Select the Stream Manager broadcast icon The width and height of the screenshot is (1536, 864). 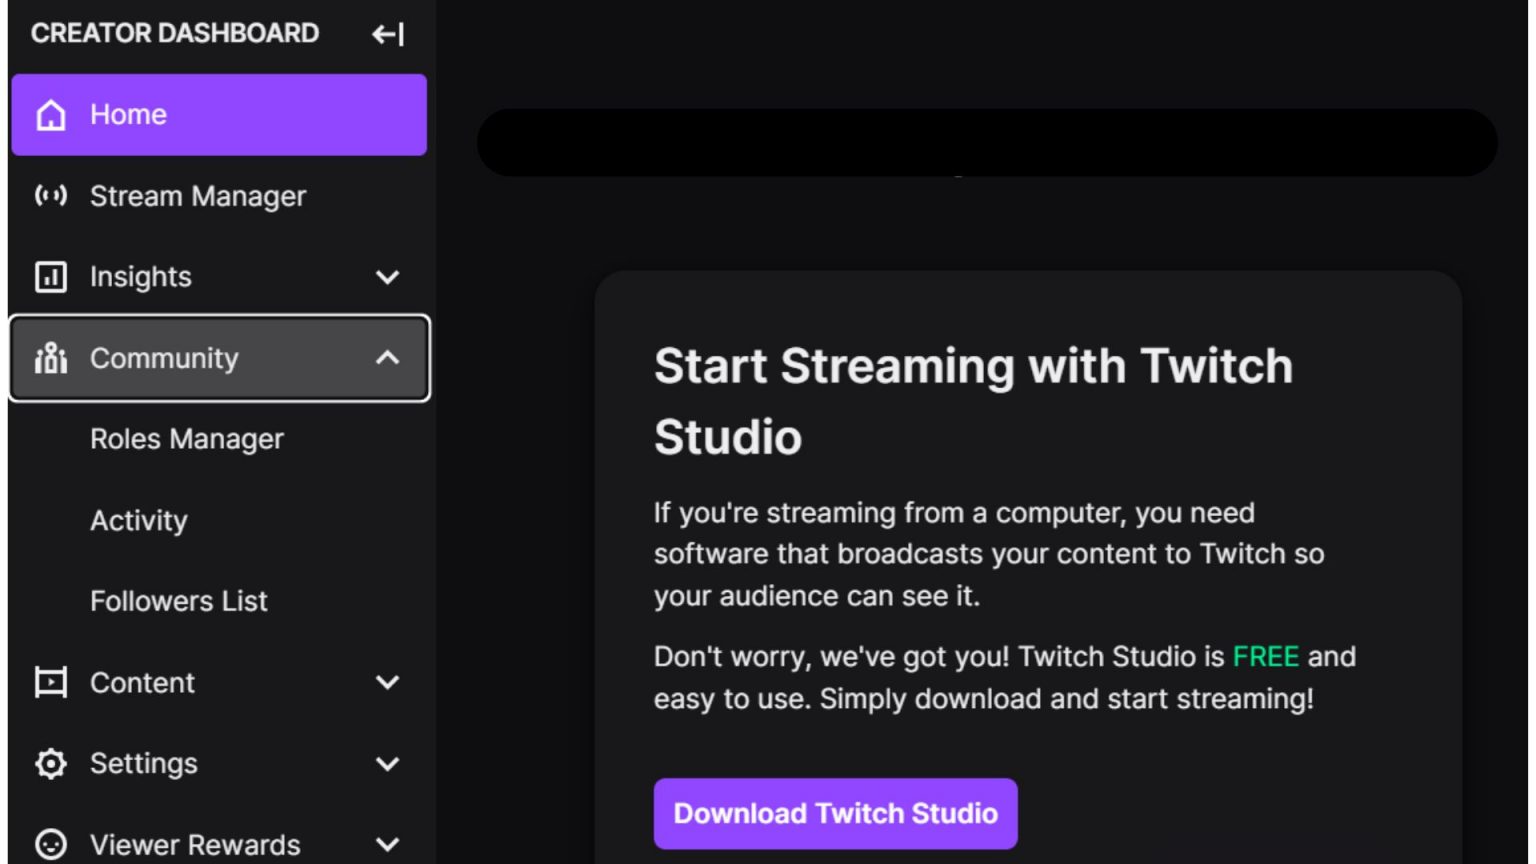click(x=49, y=196)
